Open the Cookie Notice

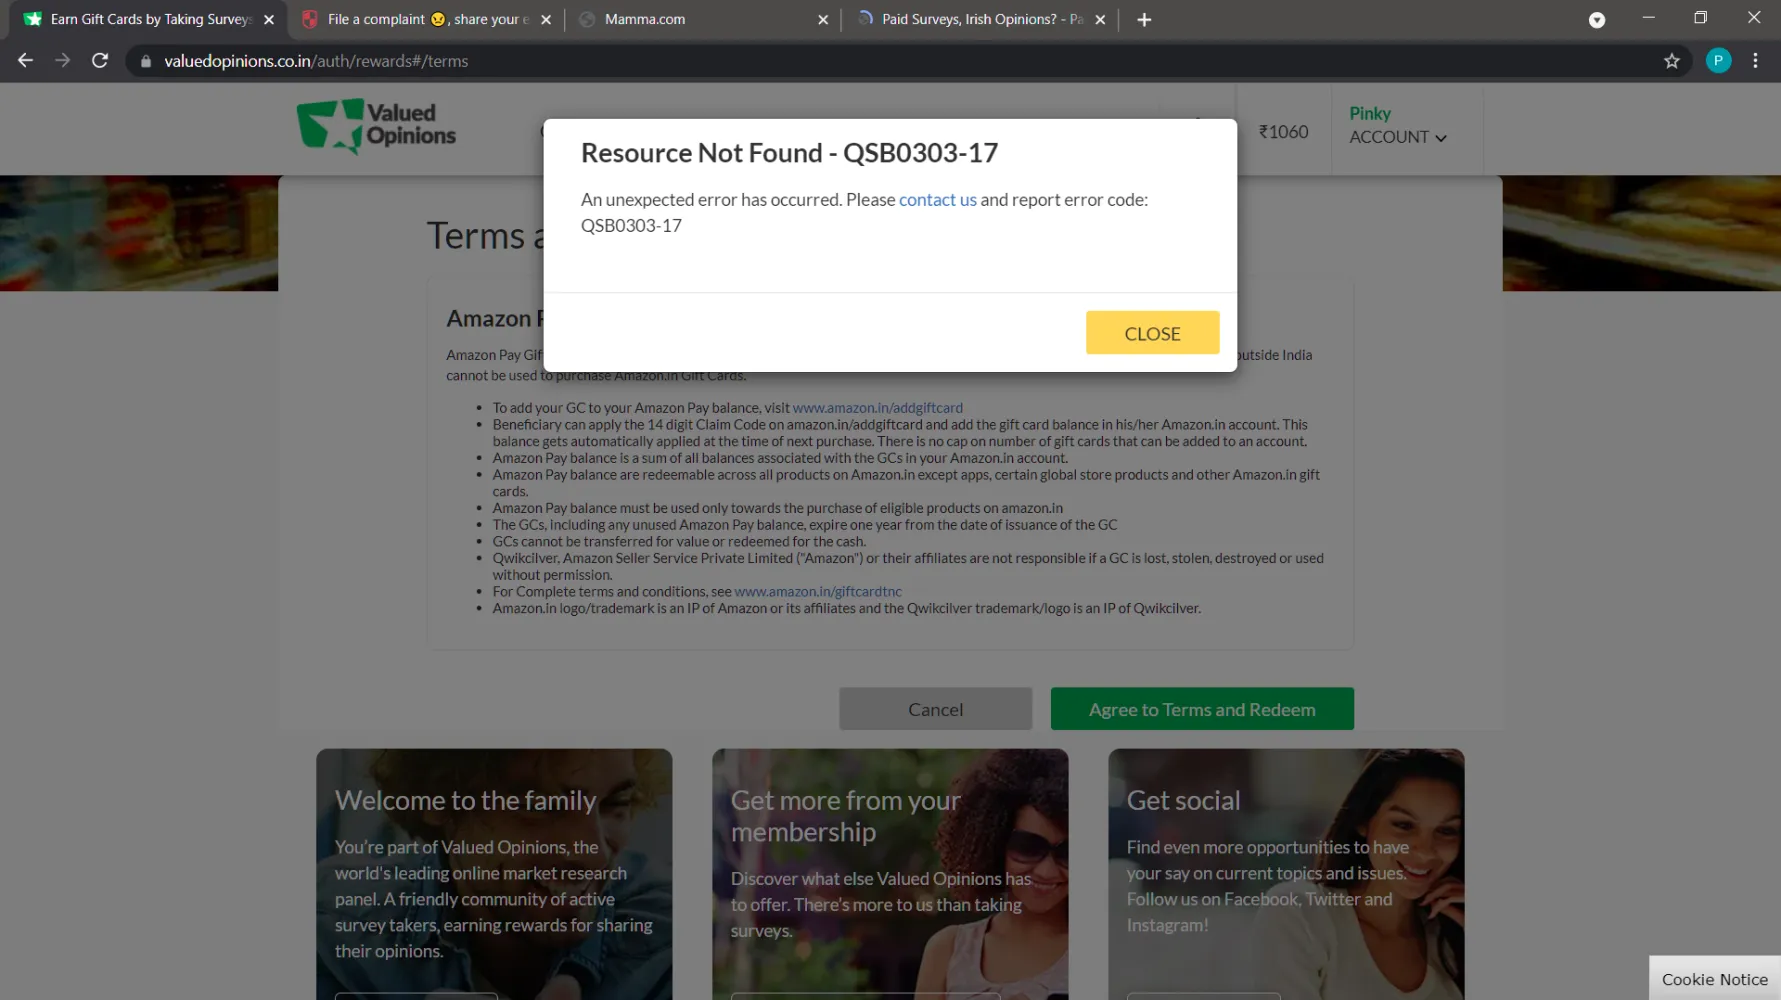tap(1714, 979)
